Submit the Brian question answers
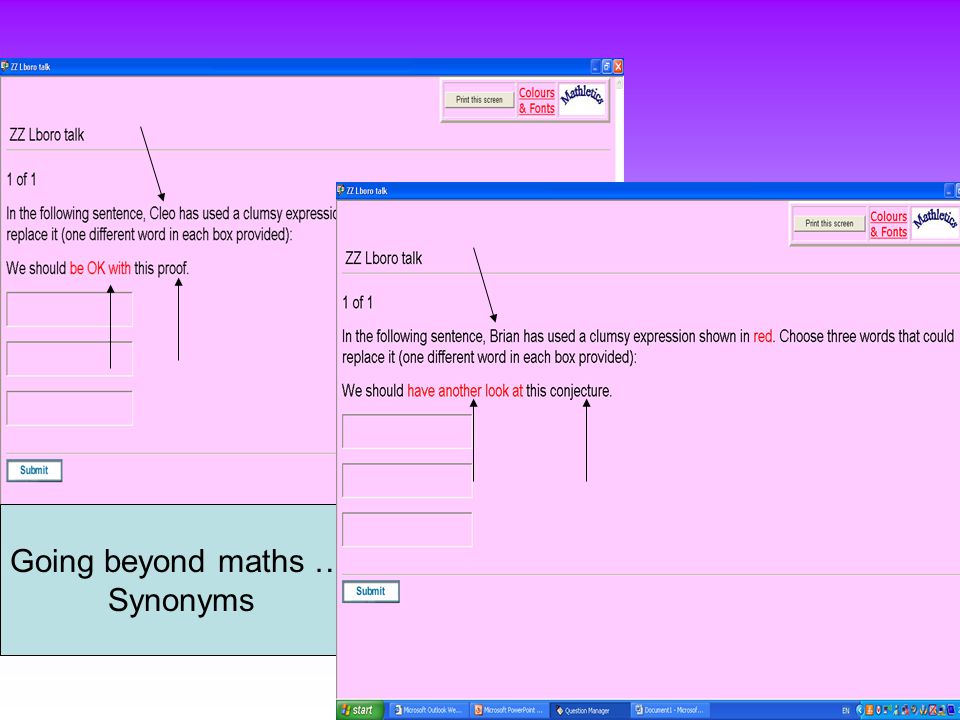 pyautogui.click(x=370, y=591)
